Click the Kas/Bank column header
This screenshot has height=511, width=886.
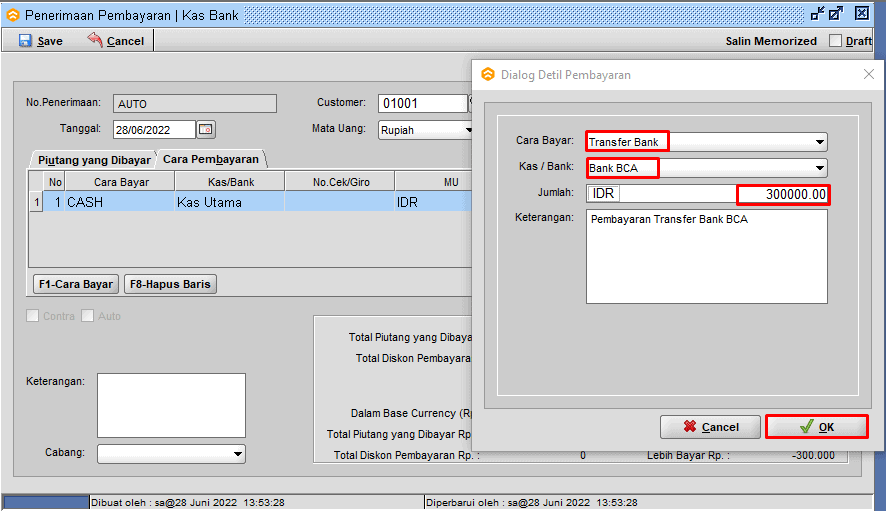[x=231, y=182]
